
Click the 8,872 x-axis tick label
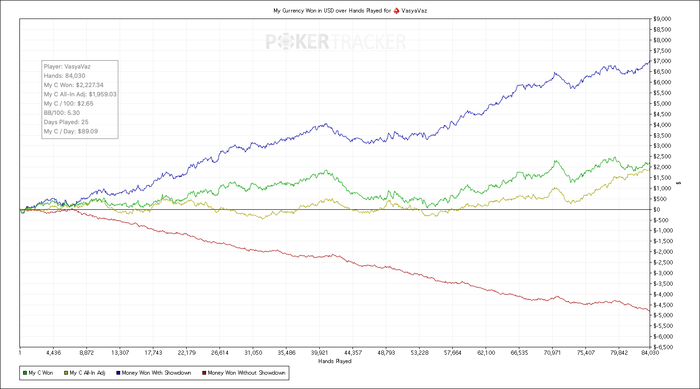coord(87,353)
